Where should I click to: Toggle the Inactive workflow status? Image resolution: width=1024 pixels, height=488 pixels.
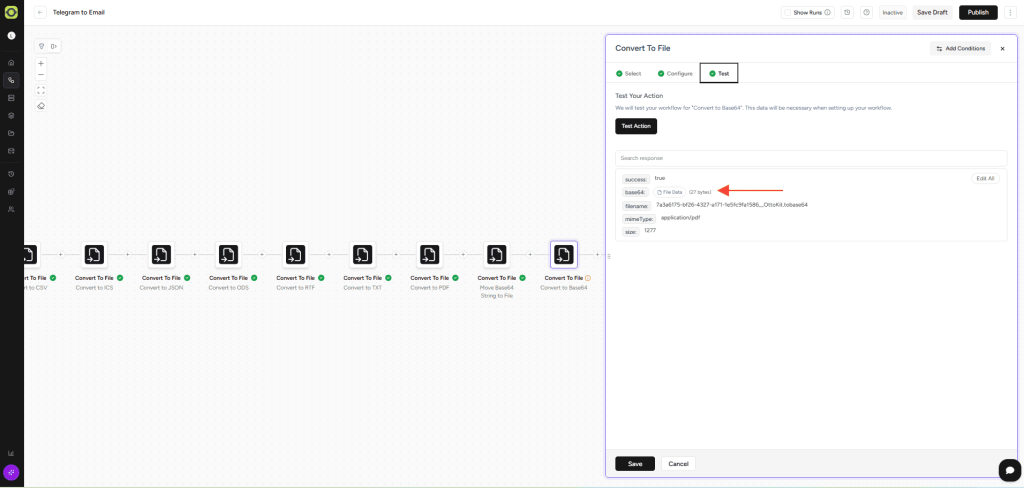click(892, 13)
